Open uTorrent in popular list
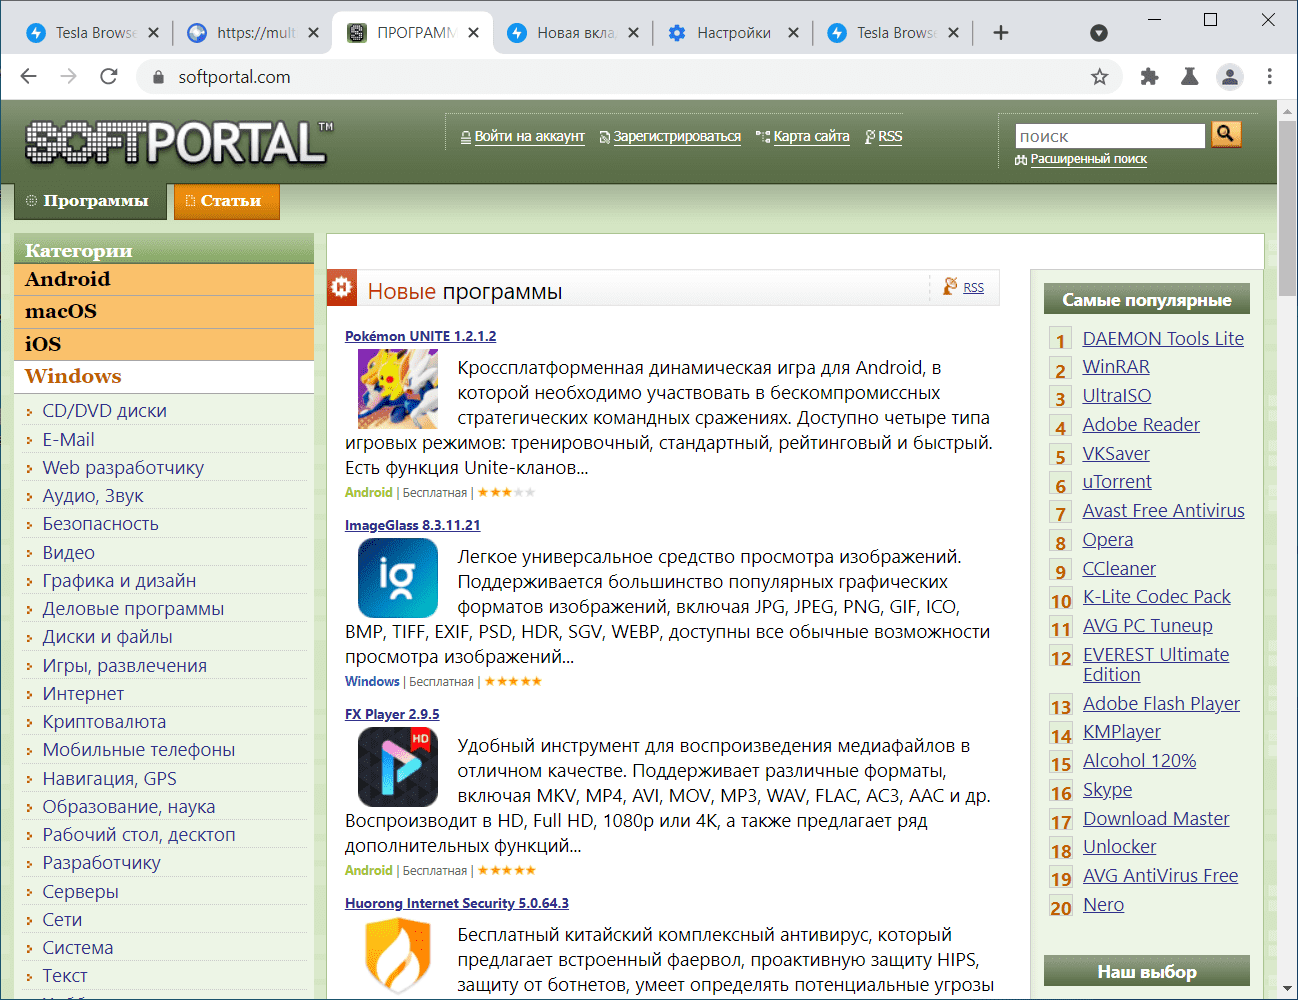Viewport: 1298px width, 1000px height. (1117, 482)
